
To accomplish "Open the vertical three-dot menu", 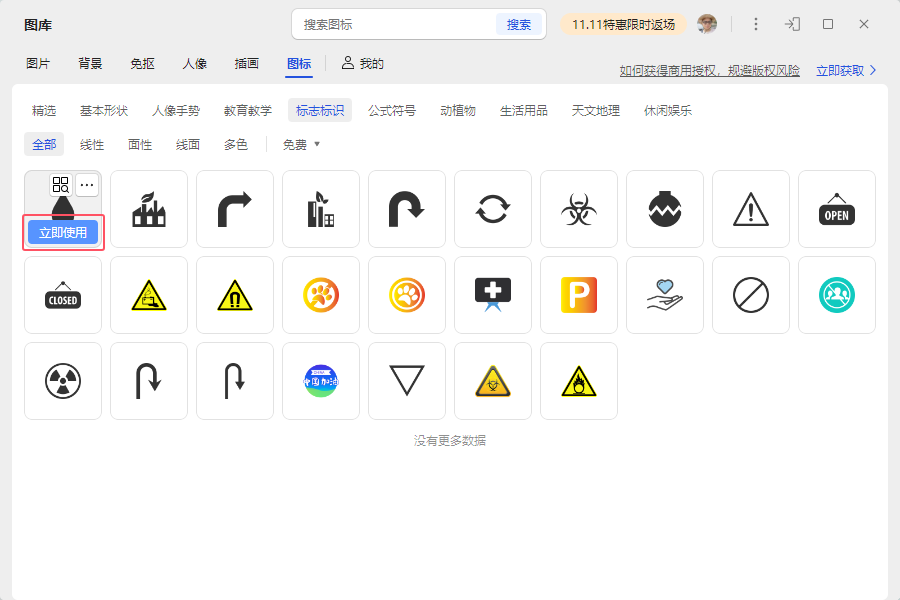I will (755, 24).
